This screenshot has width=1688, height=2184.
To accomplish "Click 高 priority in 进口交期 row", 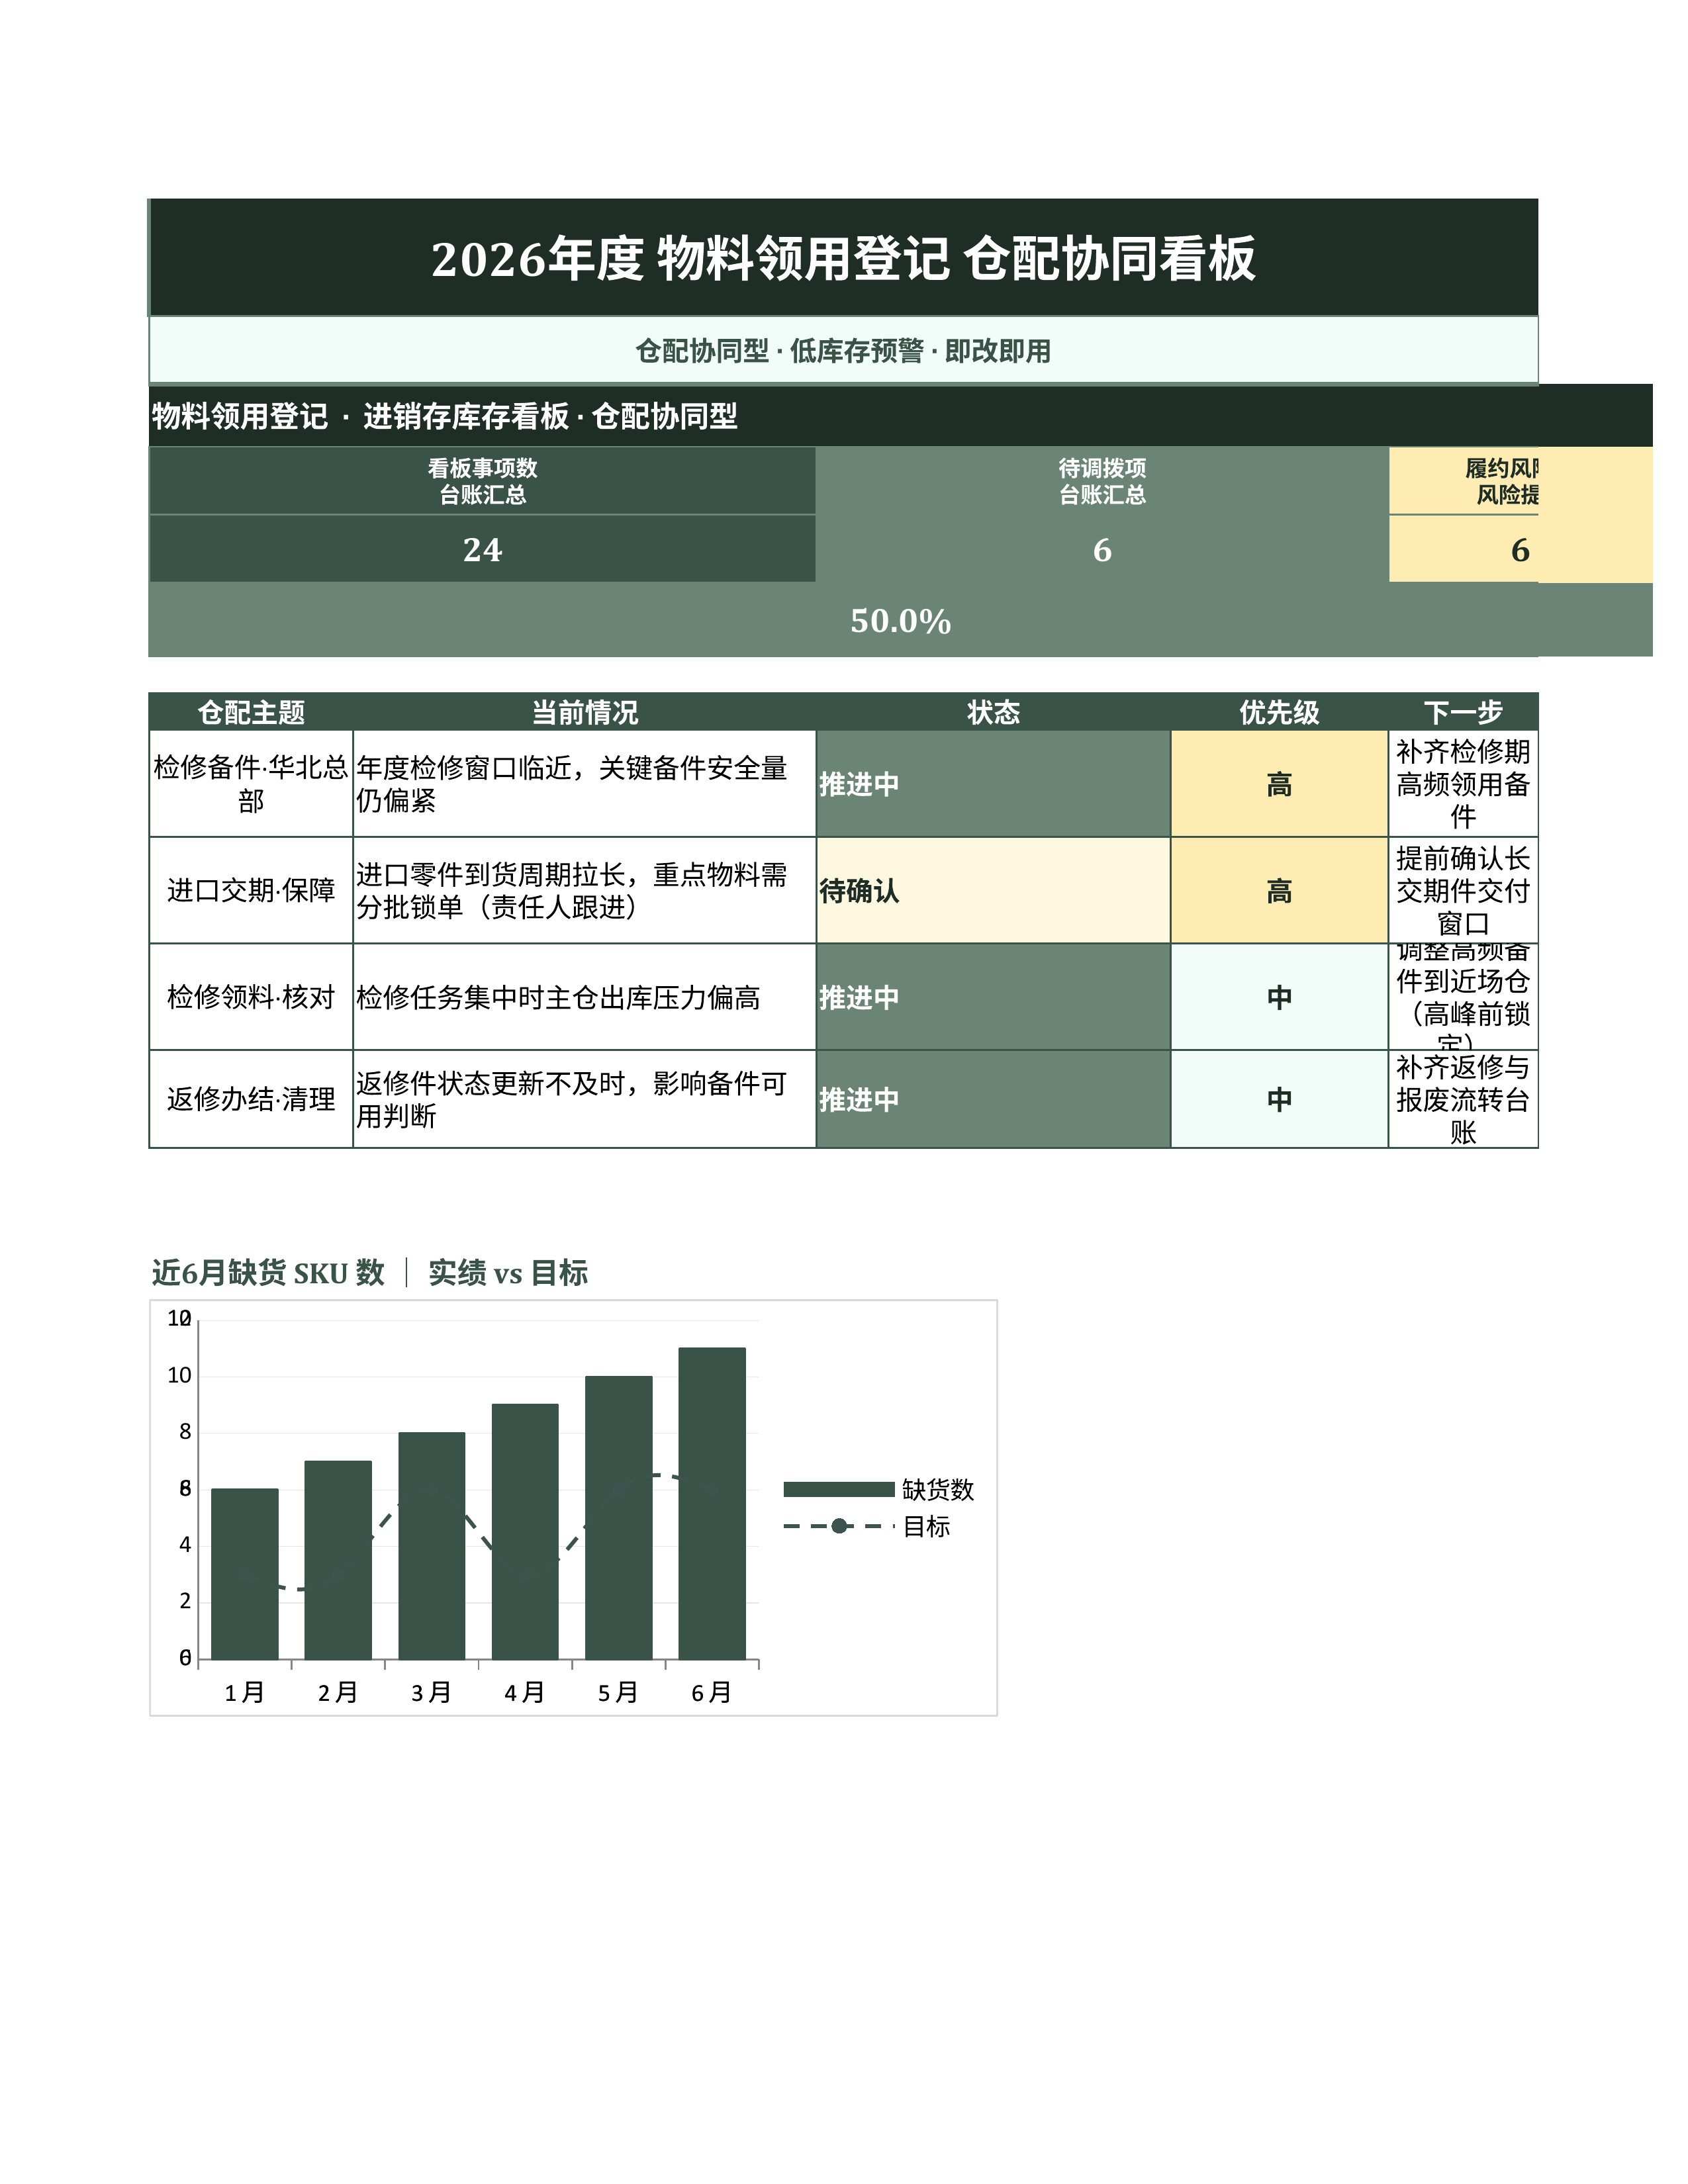I will [1279, 890].
